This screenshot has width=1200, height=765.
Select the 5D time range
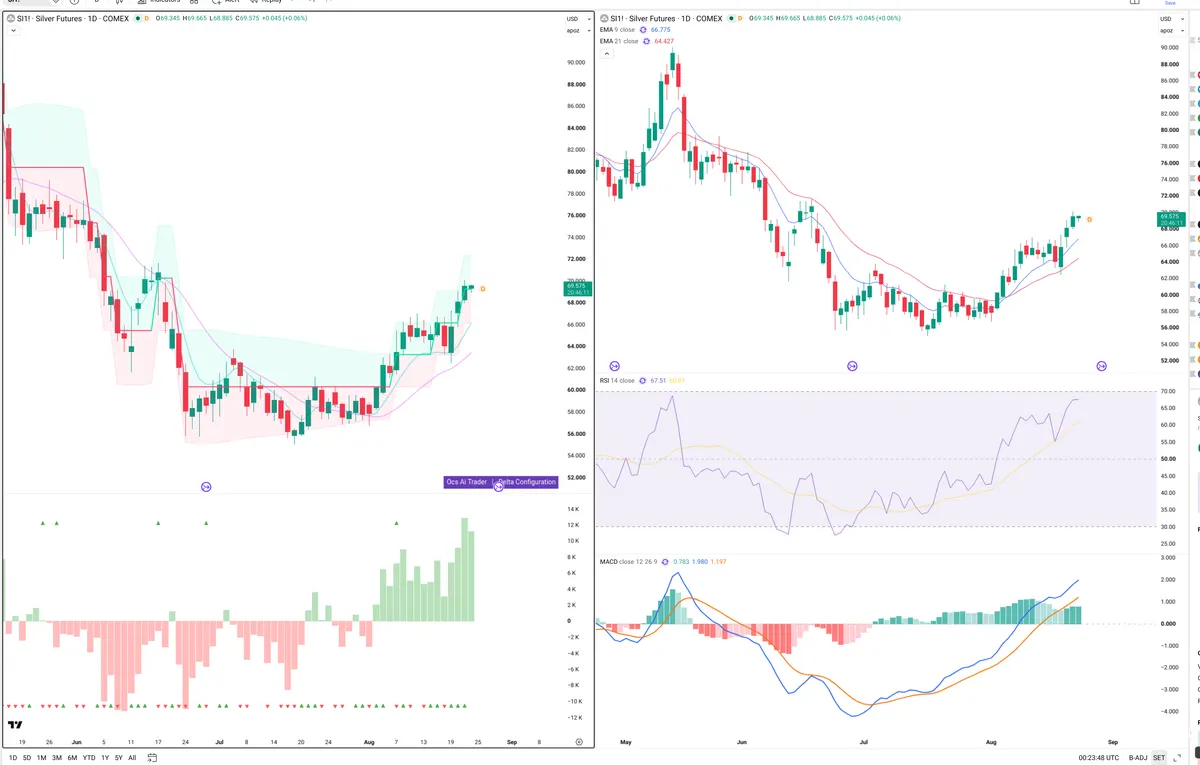pyautogui.click(x=27, y=758)
